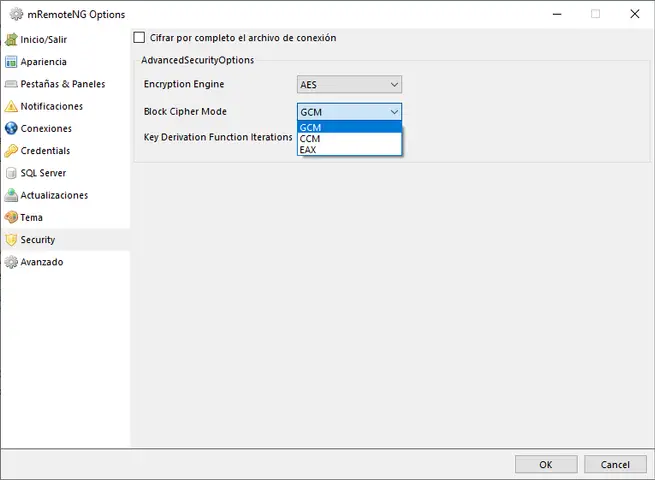Viewport: 655px width, 480px height.
Task: Click the Apariencia window icon
Action: pyautogui.click(x=11, y=62)
